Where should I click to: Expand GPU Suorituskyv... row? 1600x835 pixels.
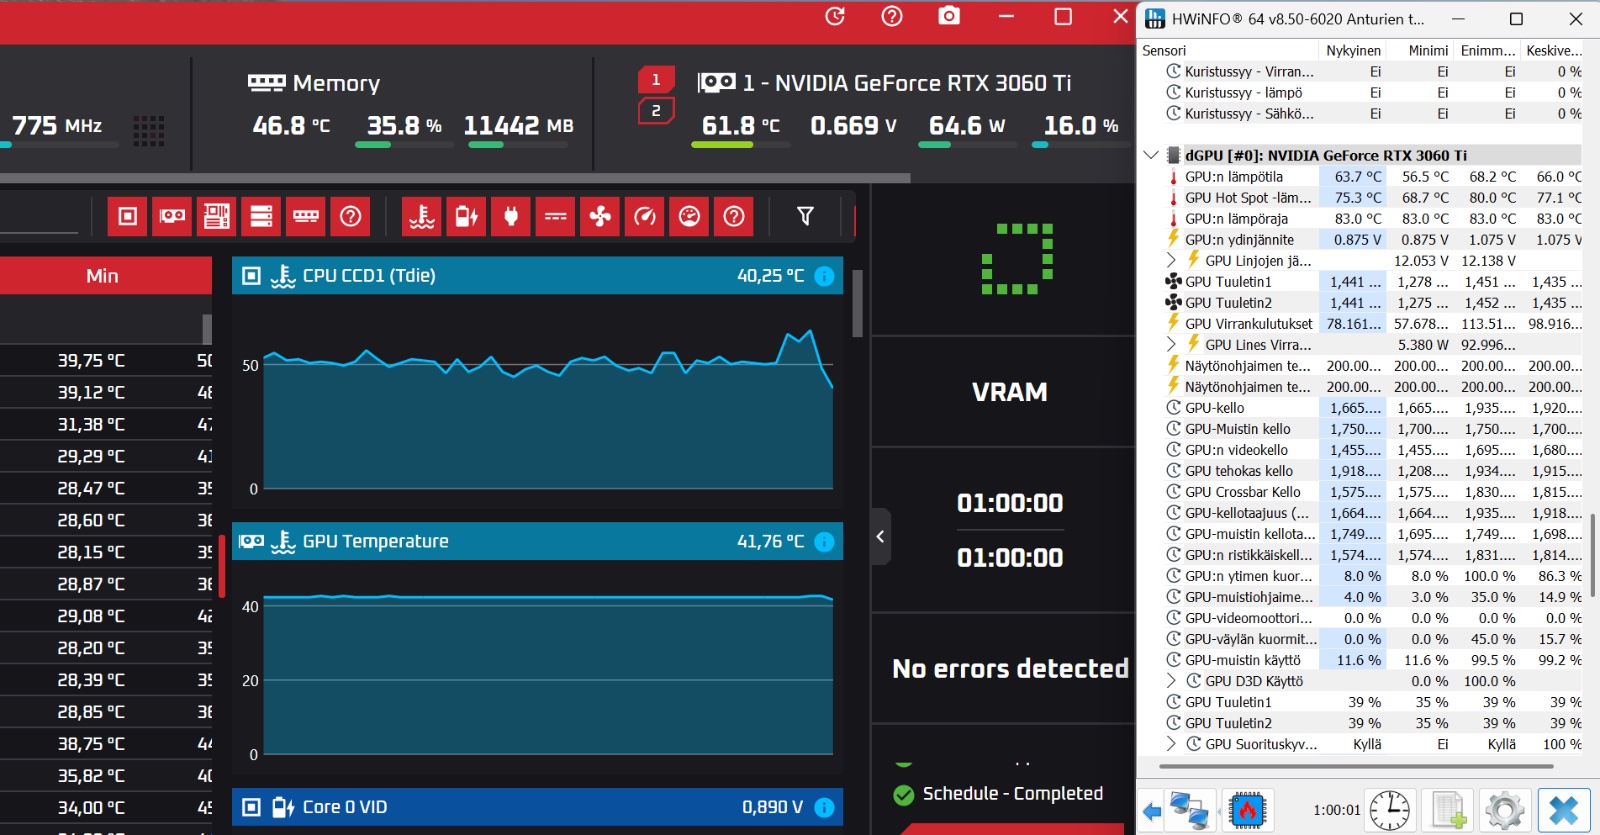1172,743
